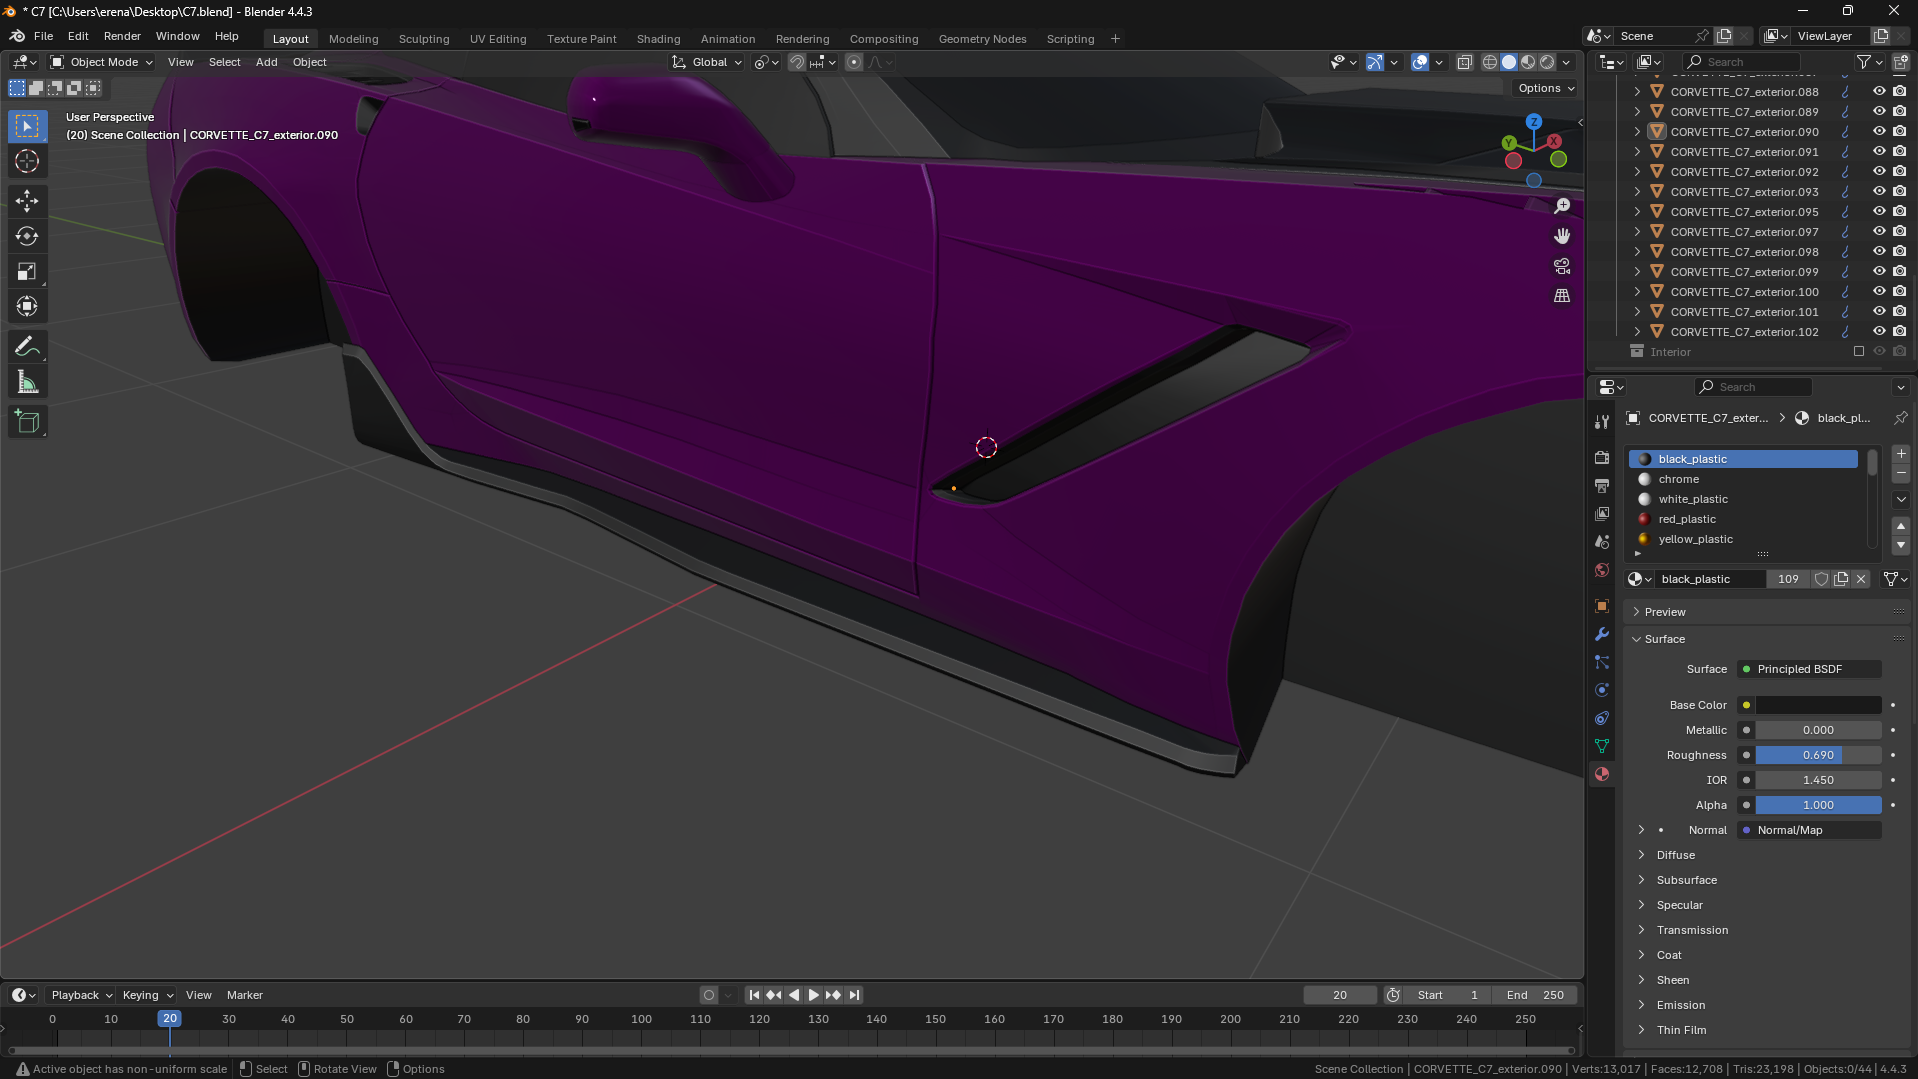Unlink the black_plastic material datablock
The width and height of the screenshot is (1918, 1079).
pos(1861,579)
